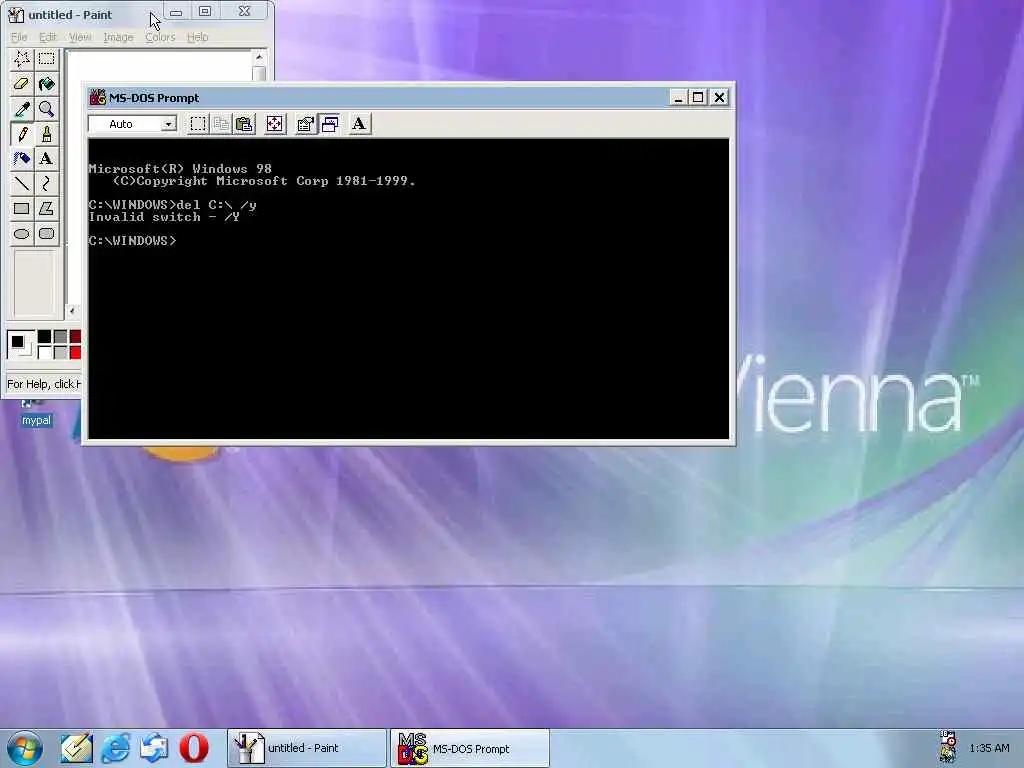The height and width of the screenshot is (768, 1024).
Task: Choose the Fill With Color bucket tool
Action: [46, 84]
